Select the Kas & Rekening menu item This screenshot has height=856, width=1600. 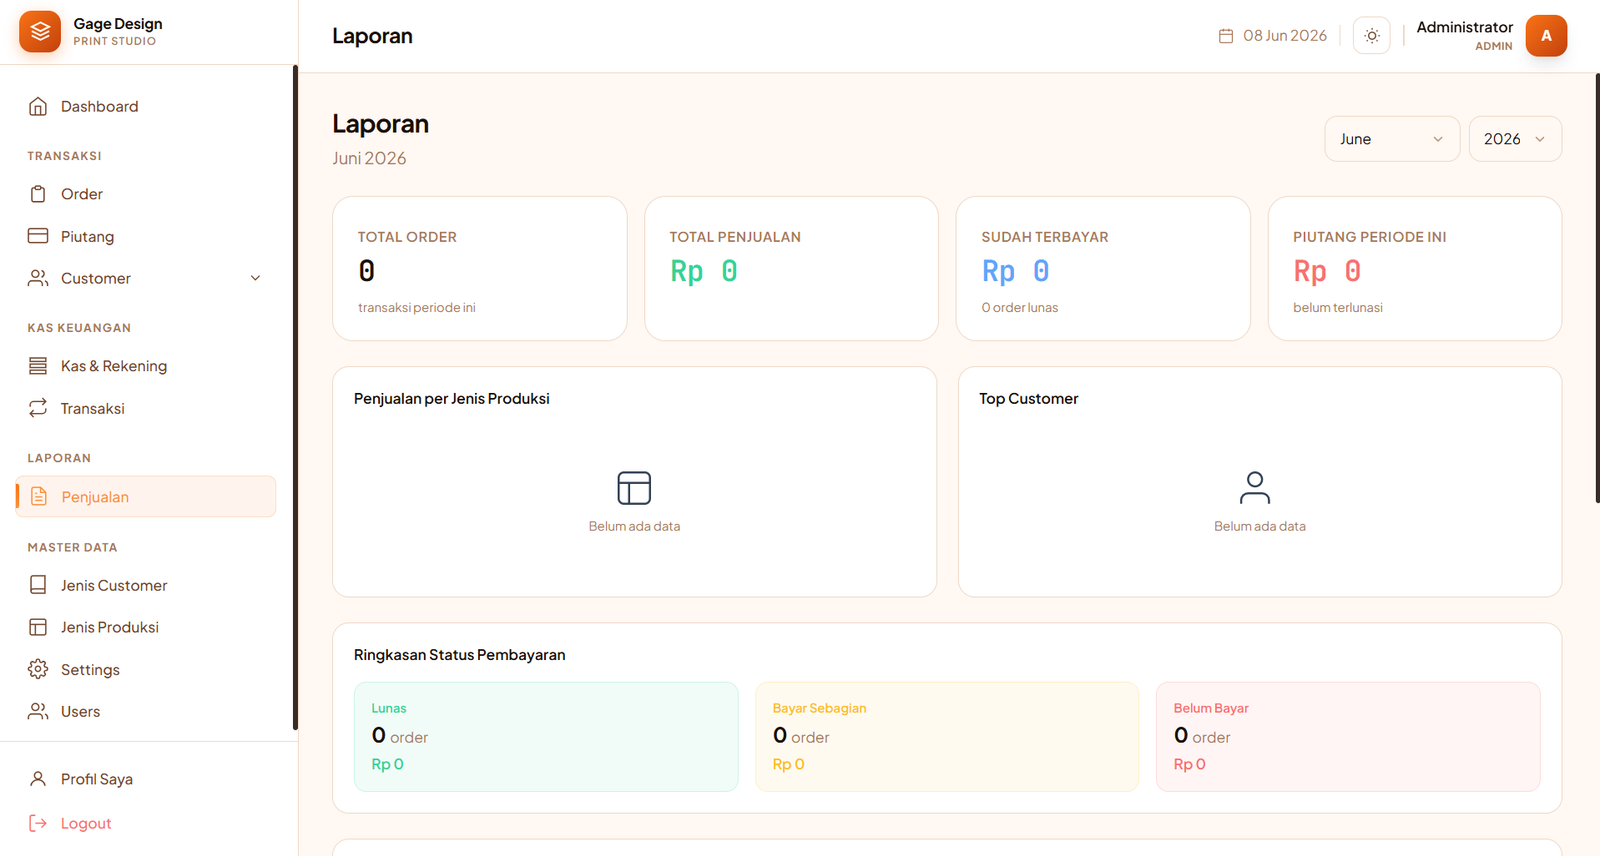coord(146,366)
